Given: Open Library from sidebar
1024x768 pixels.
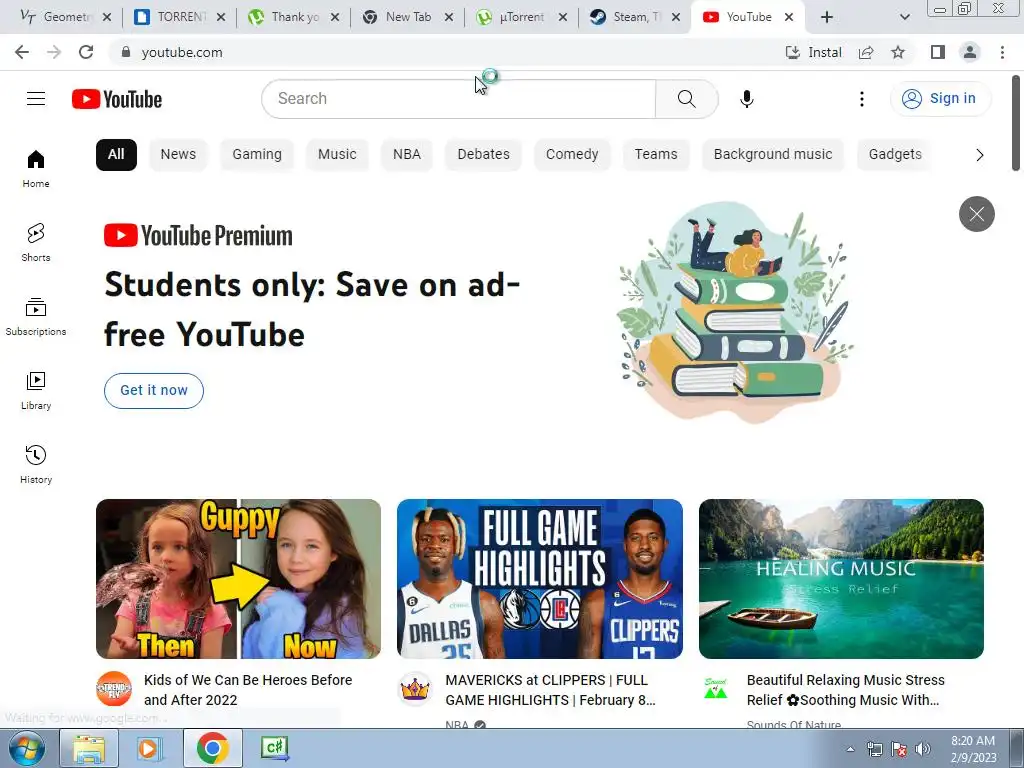Looking at the screenshot, I should 36,390.
